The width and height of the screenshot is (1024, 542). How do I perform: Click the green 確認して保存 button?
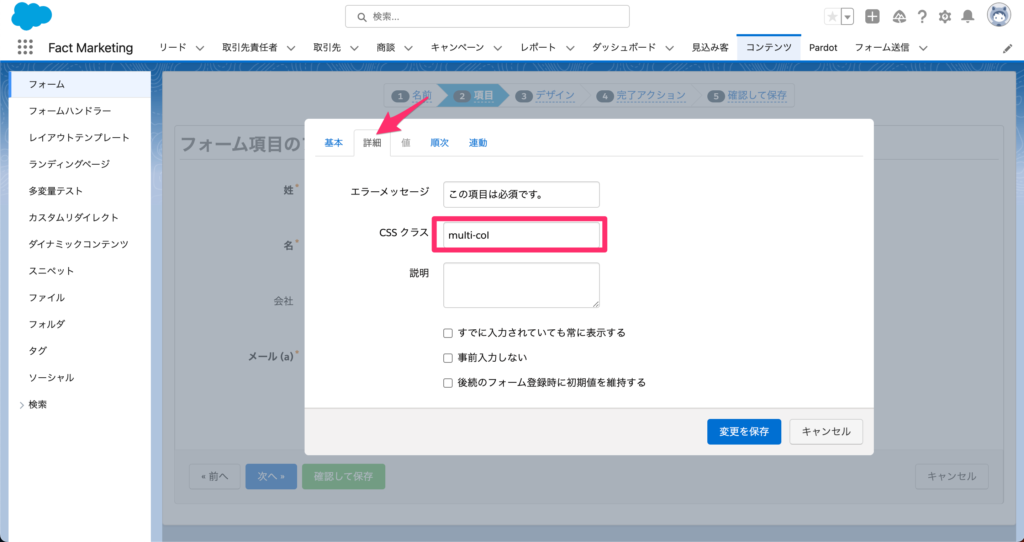[344, 477]
